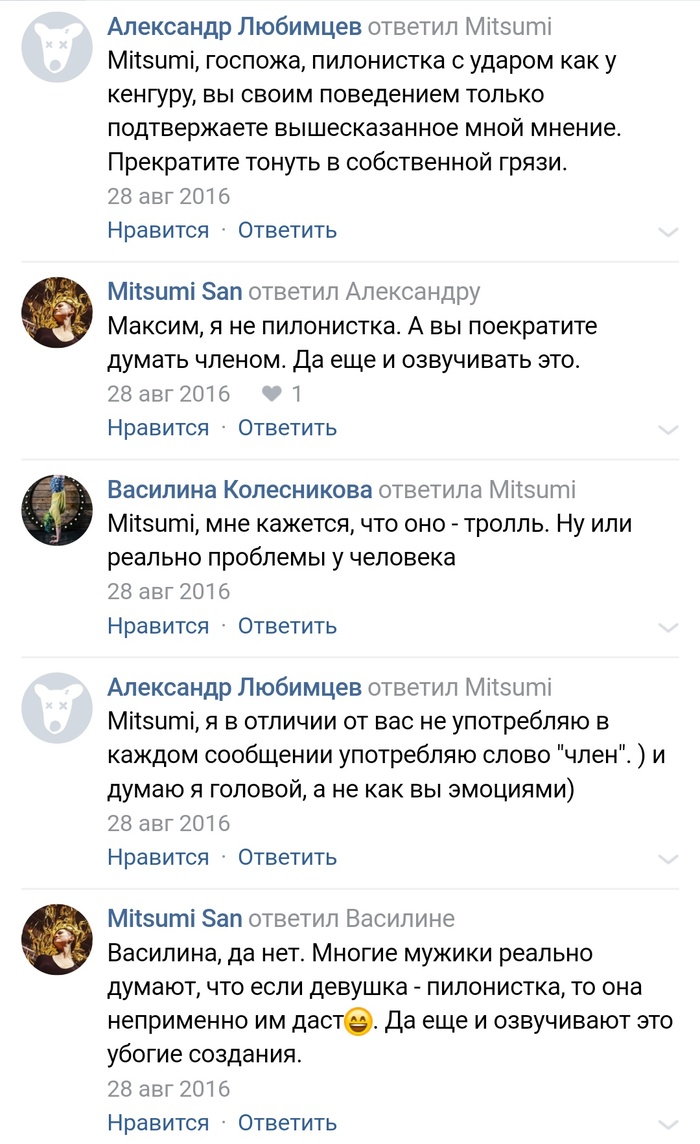
Task: Reply to Василина Колесникова's comment with "Ответить"
Action: [x=287, y=626]
